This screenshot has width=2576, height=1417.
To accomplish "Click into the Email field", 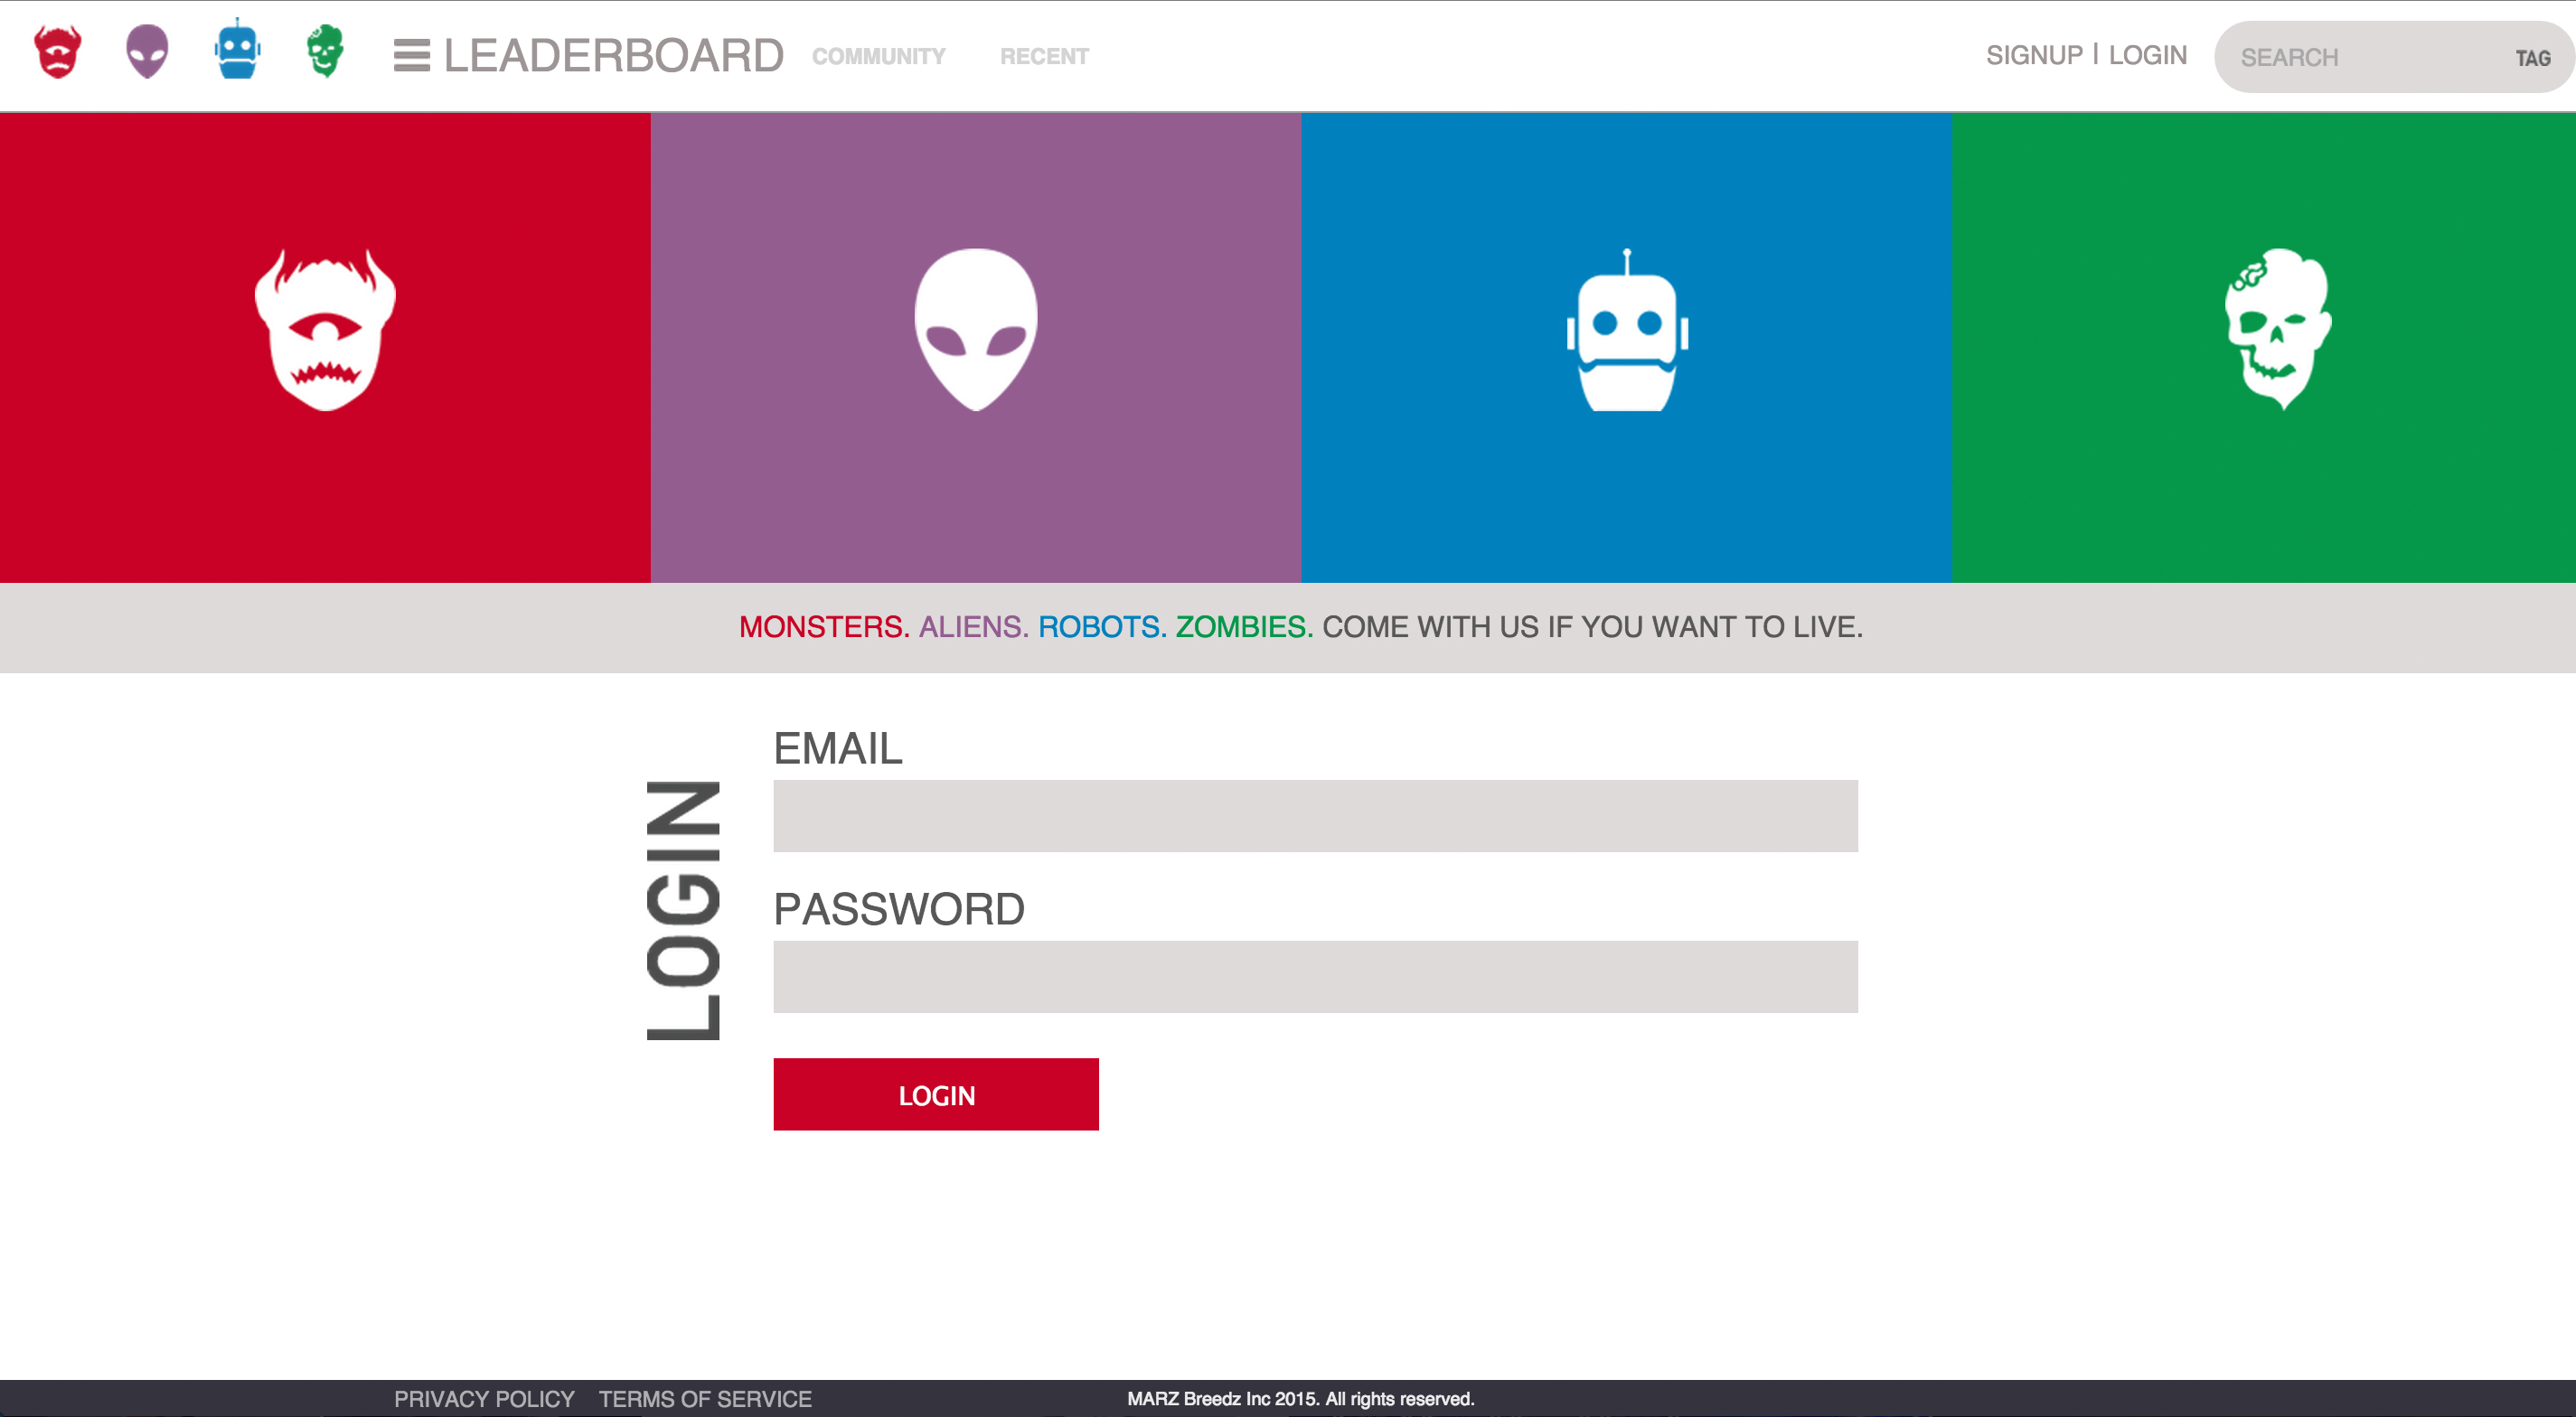I will click(1315, 816).
